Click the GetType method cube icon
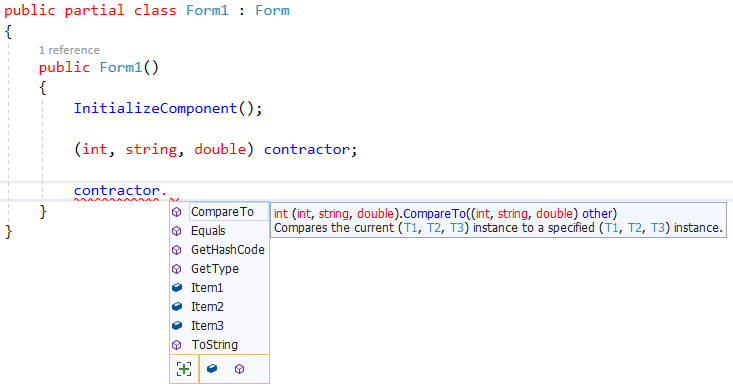This screenshot has width=733, height=391. pos(177,269)
